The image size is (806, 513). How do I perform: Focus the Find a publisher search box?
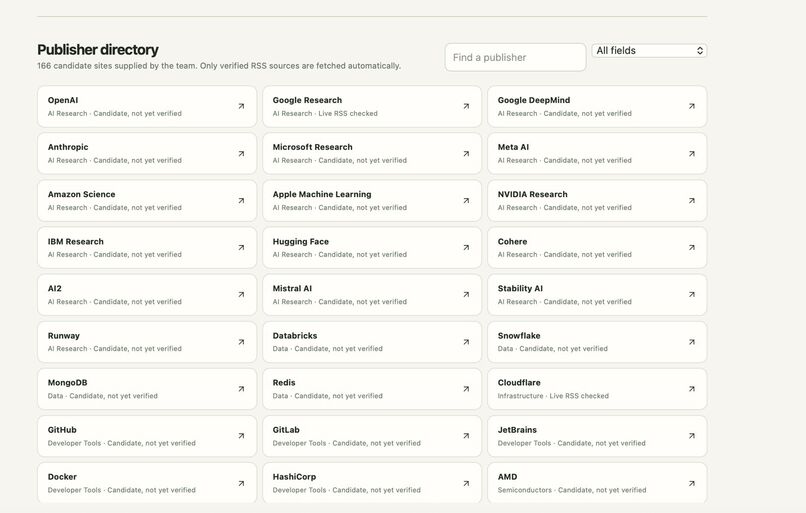point(515,57)
